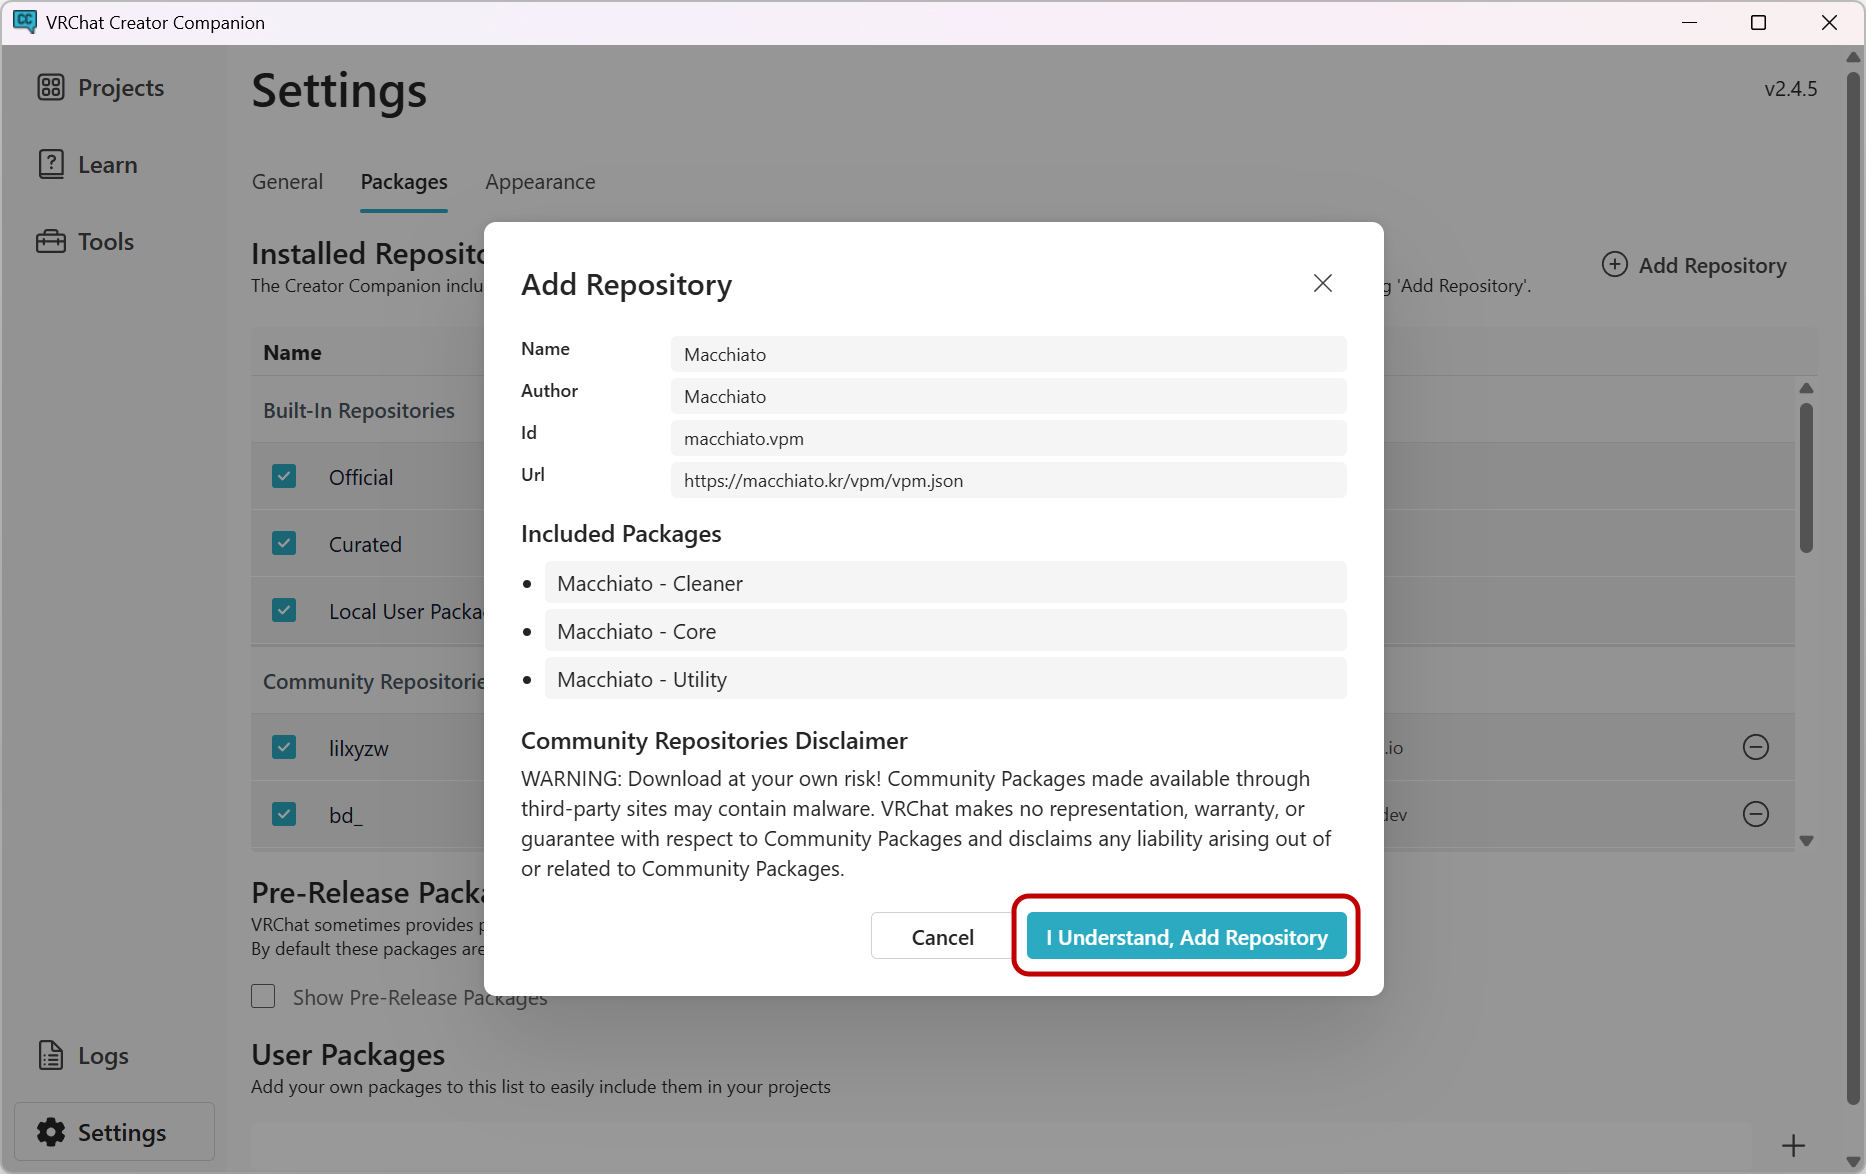Uncheck the lilxyzw repository checkbox

tap(284, 747)
